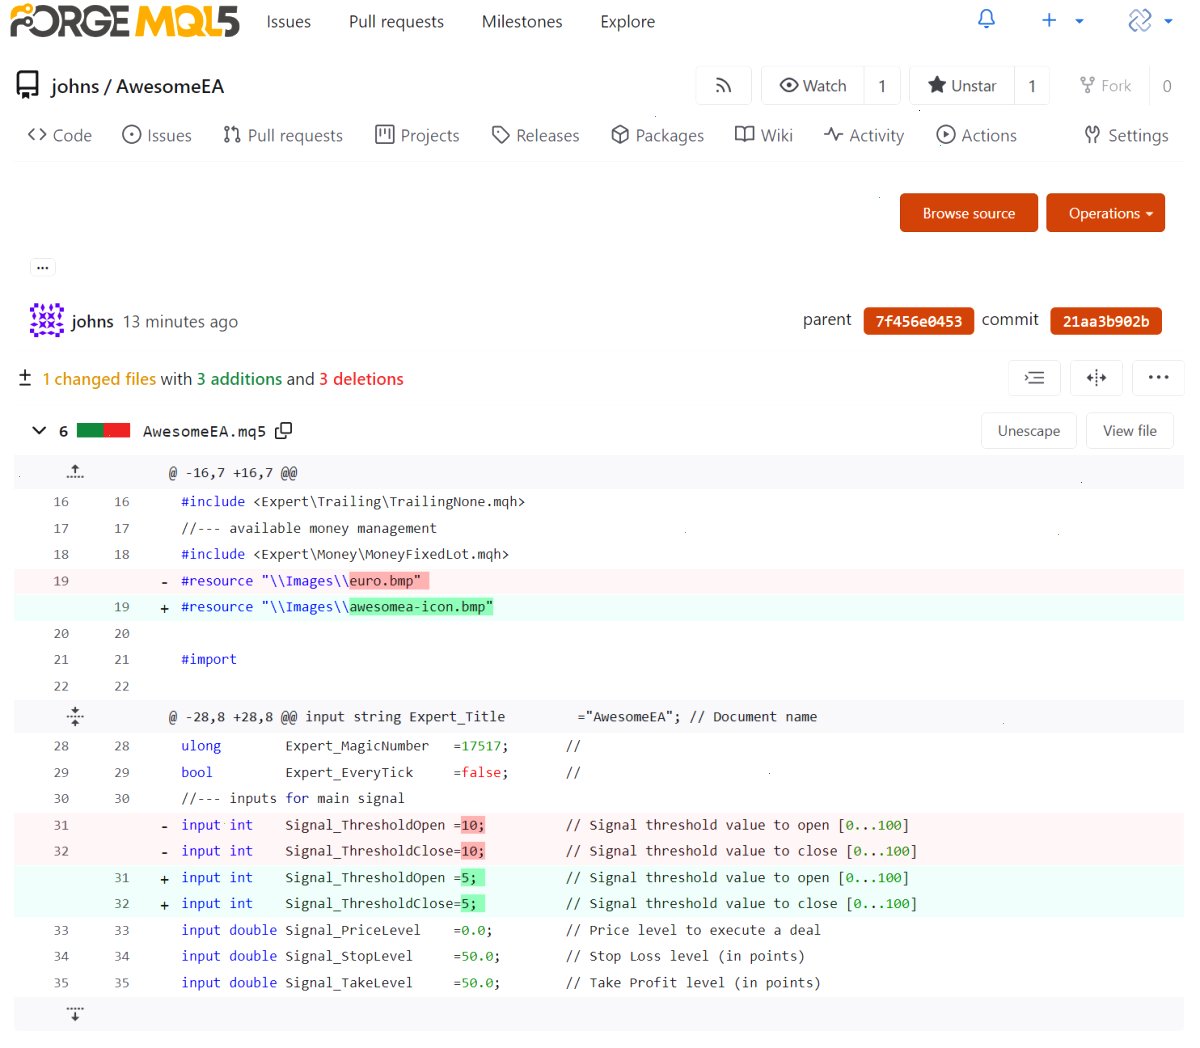Open the notifications bell icon
The height and width of the screenshot is (1048, 1200).
click(986, 20)
